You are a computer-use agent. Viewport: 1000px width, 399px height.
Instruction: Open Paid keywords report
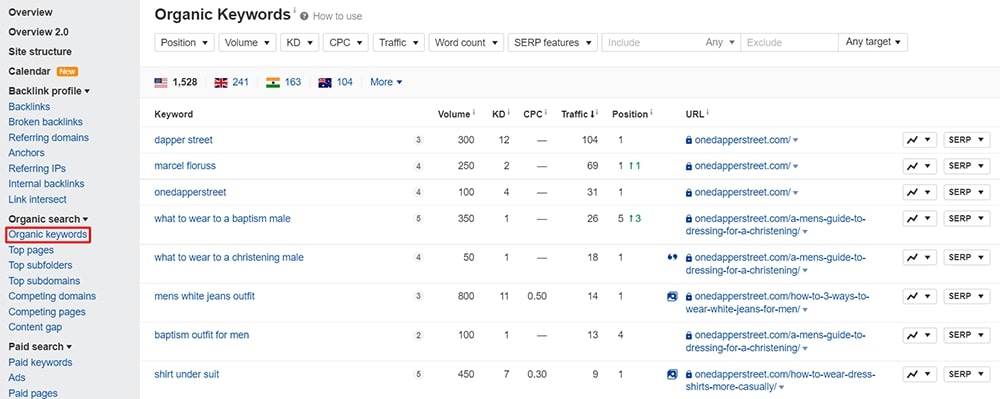(40, 363)
